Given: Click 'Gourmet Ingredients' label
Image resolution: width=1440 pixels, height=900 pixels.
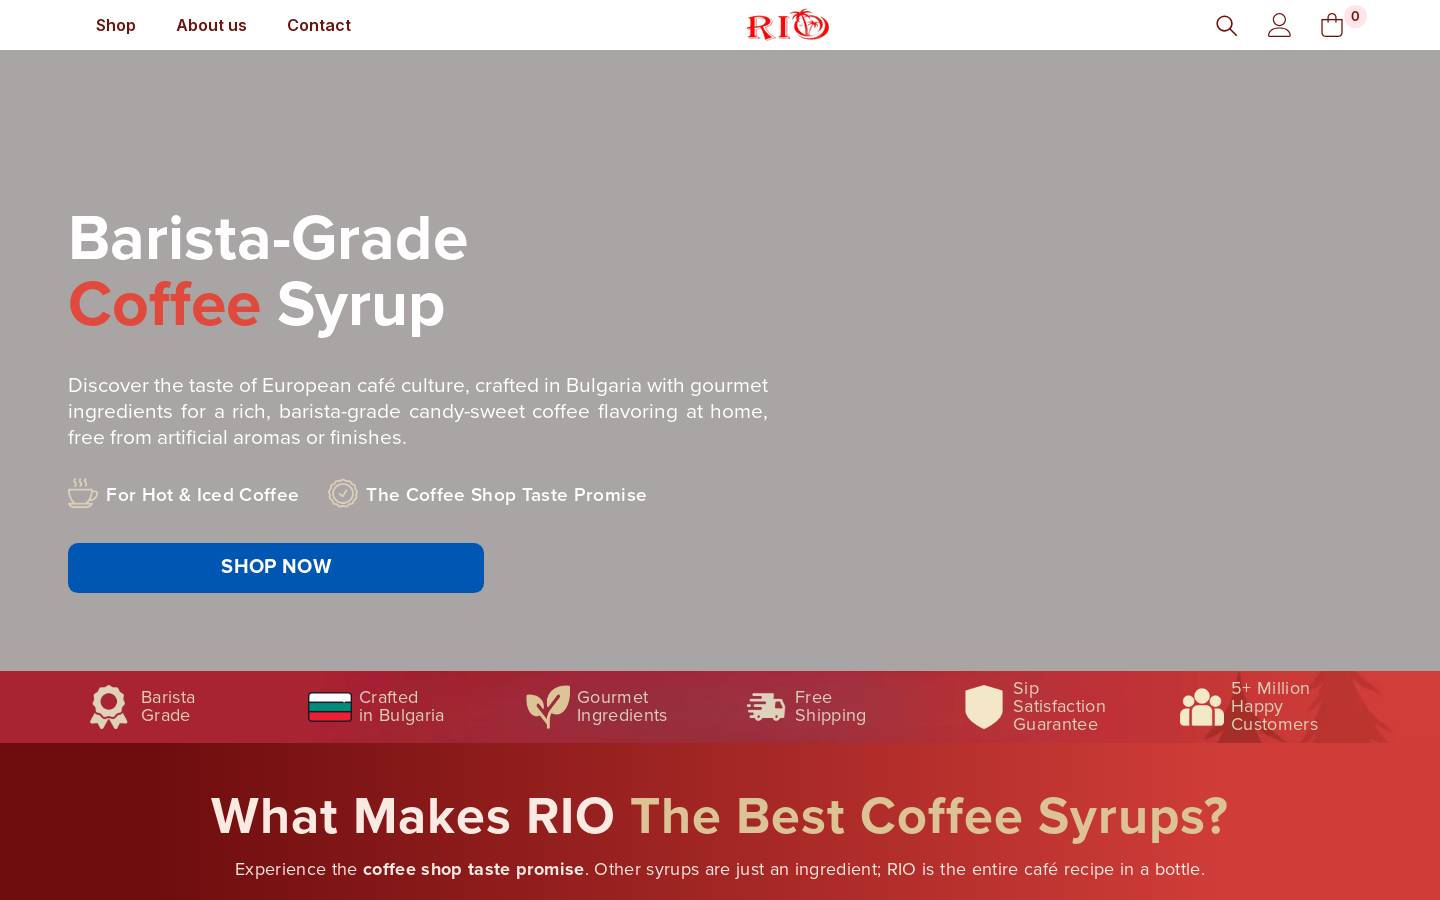Looking at the screenshot, I should point(622,706).
